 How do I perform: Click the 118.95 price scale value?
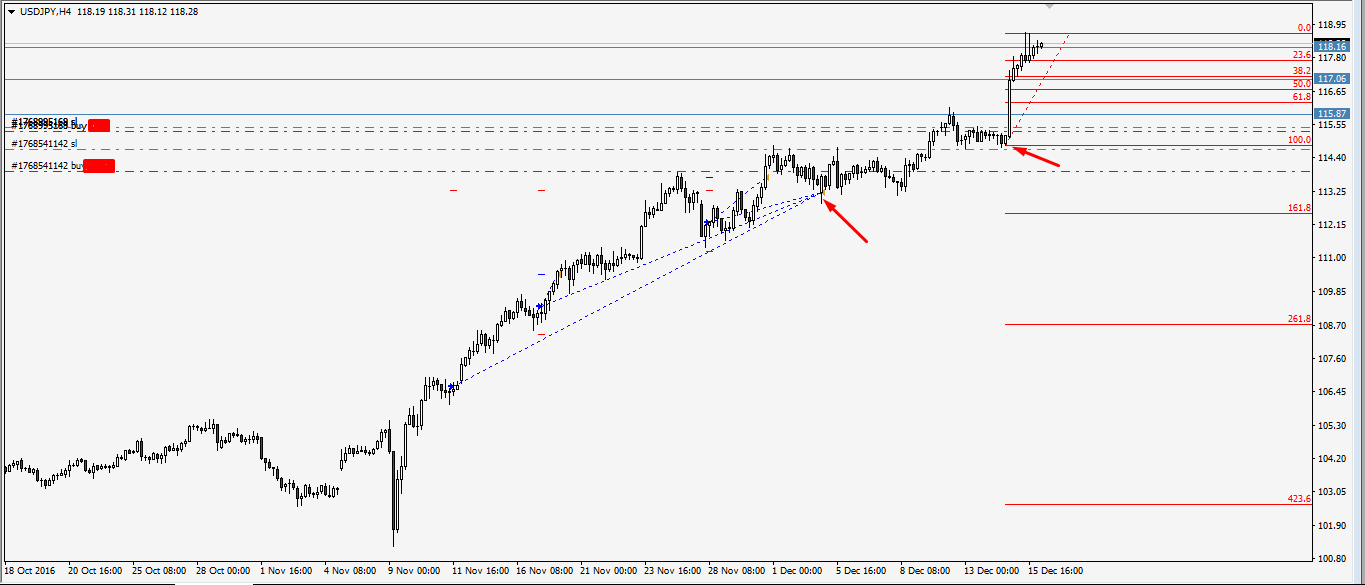tap(1333, 24)
